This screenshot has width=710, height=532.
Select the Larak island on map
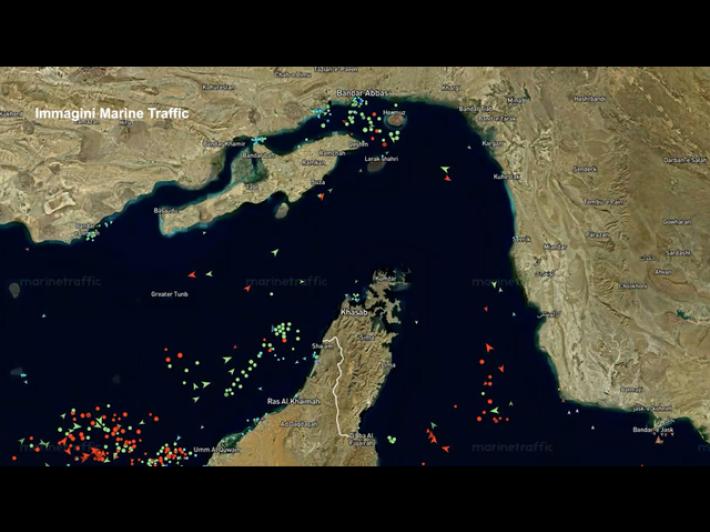tap(376, 166)
